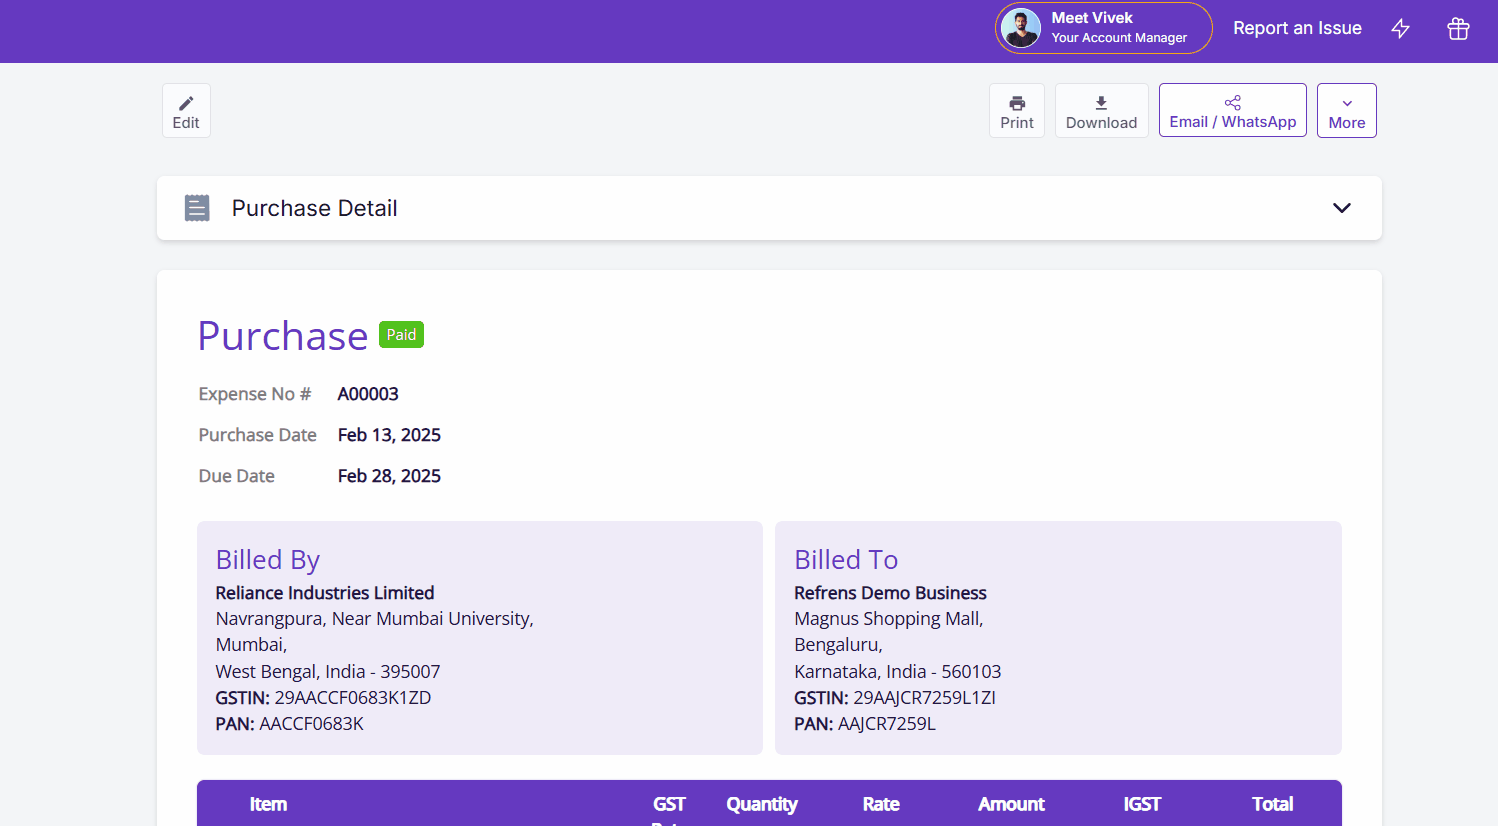Viewport: 1498px width, 826px height.
Task: Open the gift box rewards icon
Action: tap(1458, 29)
